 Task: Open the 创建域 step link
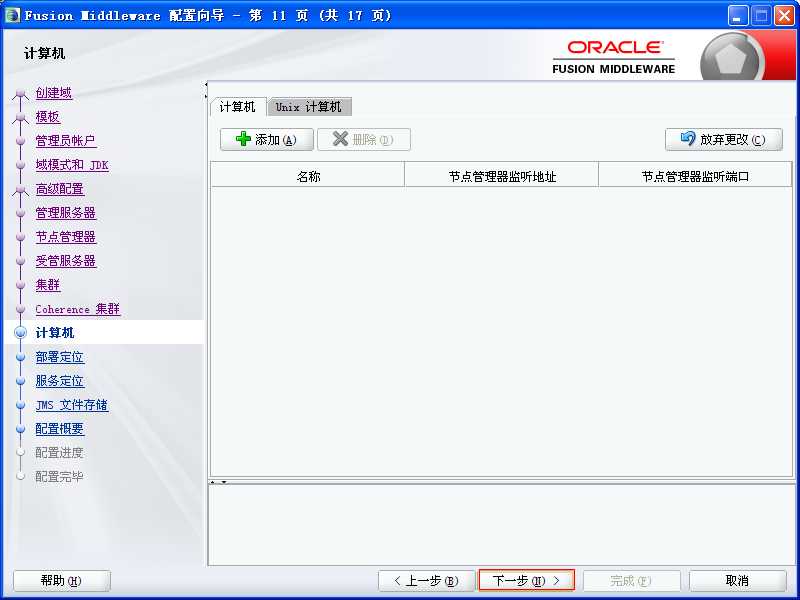coord(54,93)
